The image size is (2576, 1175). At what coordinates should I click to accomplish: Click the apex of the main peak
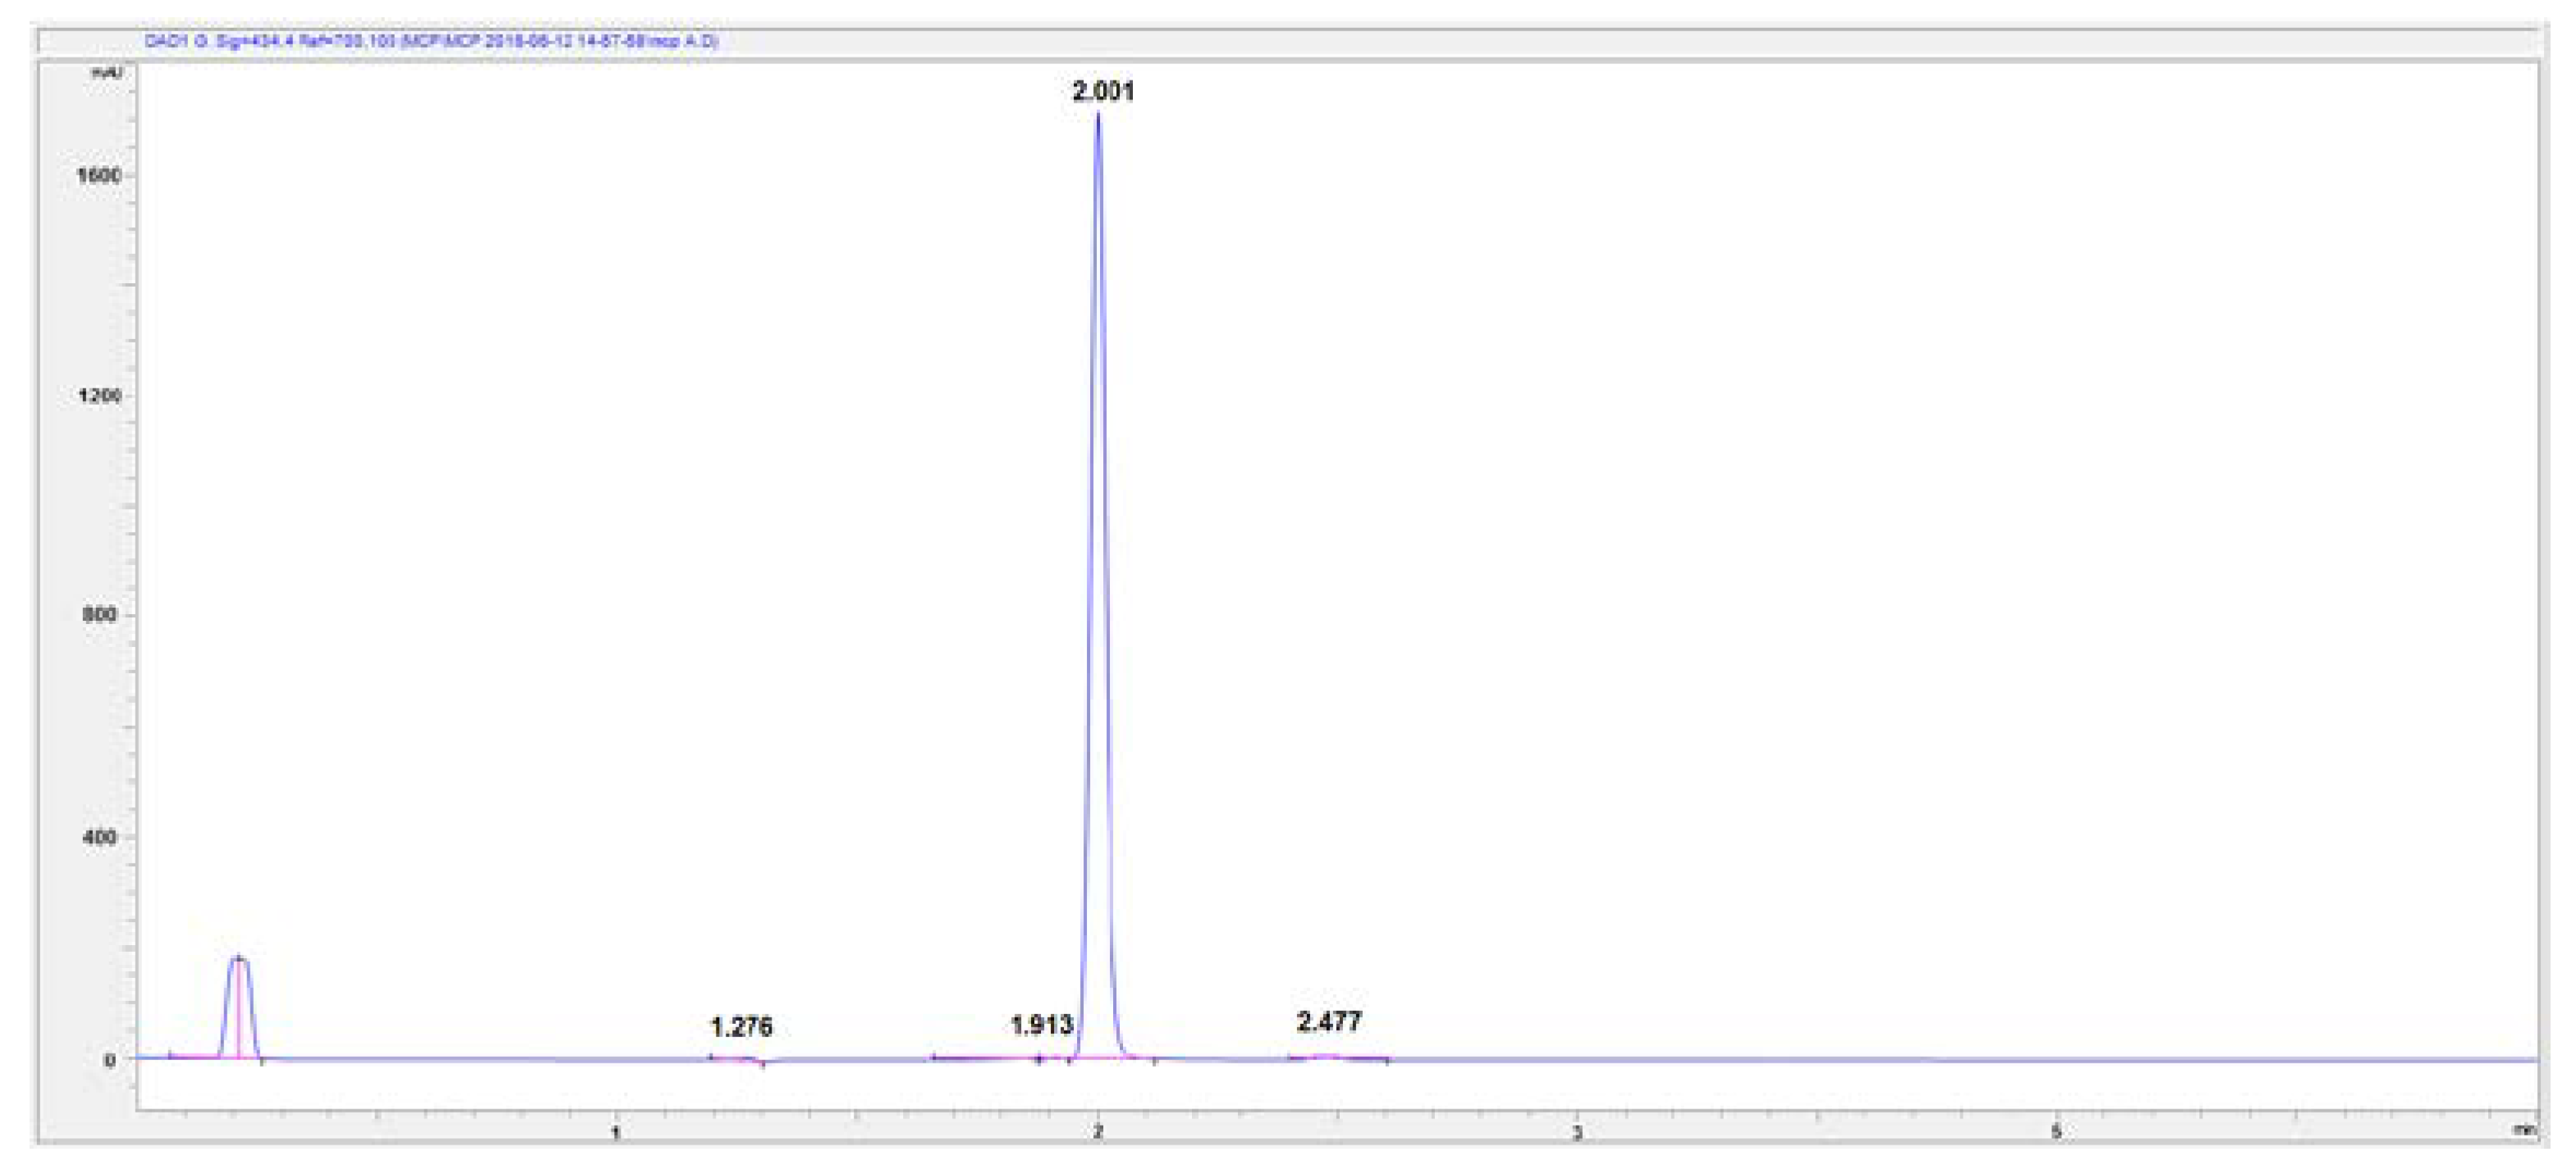pos(1098,115)
